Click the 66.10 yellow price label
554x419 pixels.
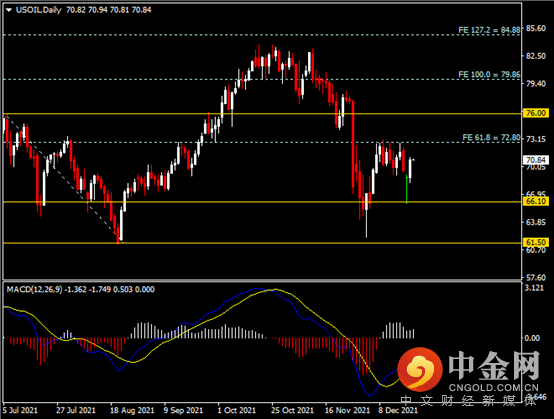point(536,201)
